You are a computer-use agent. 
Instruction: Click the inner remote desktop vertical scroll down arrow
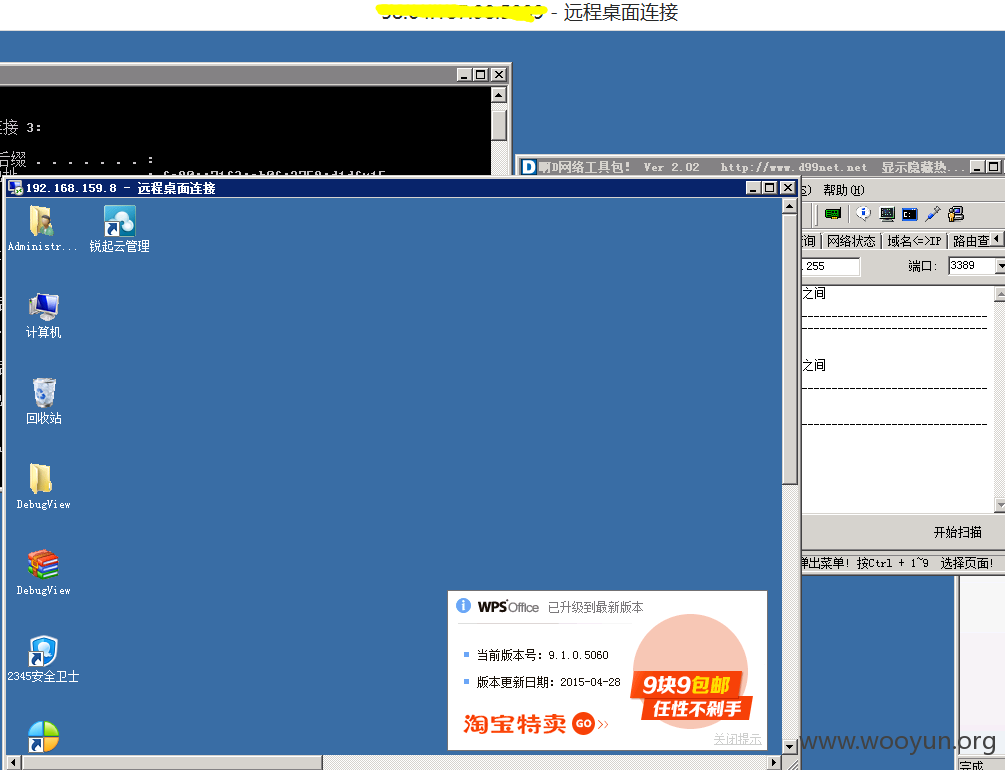(x=790, y=747)
